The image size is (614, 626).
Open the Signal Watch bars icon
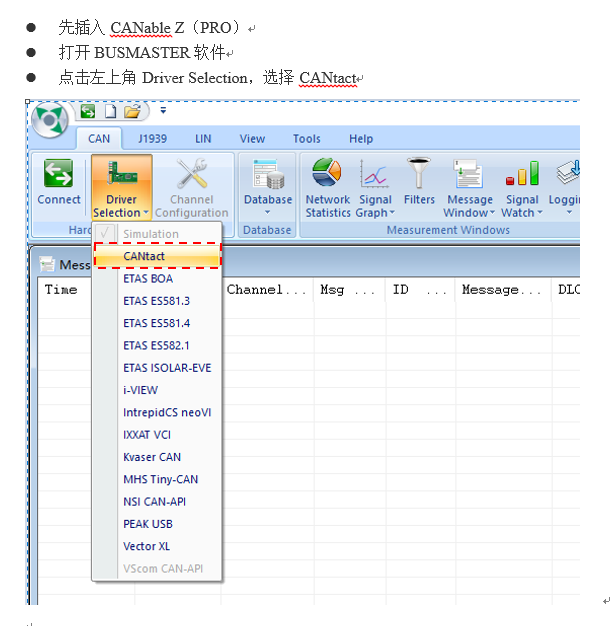click(522, 173)
